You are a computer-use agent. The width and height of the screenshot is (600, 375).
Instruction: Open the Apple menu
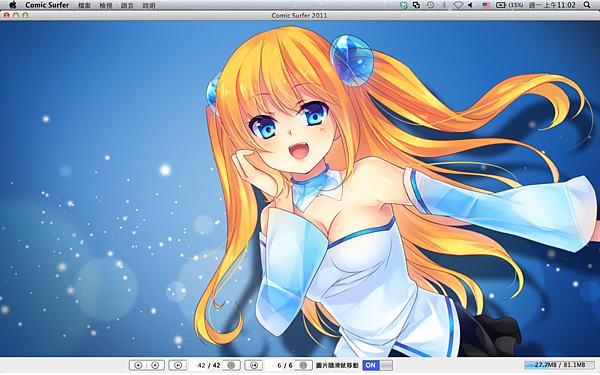point(13,5)
